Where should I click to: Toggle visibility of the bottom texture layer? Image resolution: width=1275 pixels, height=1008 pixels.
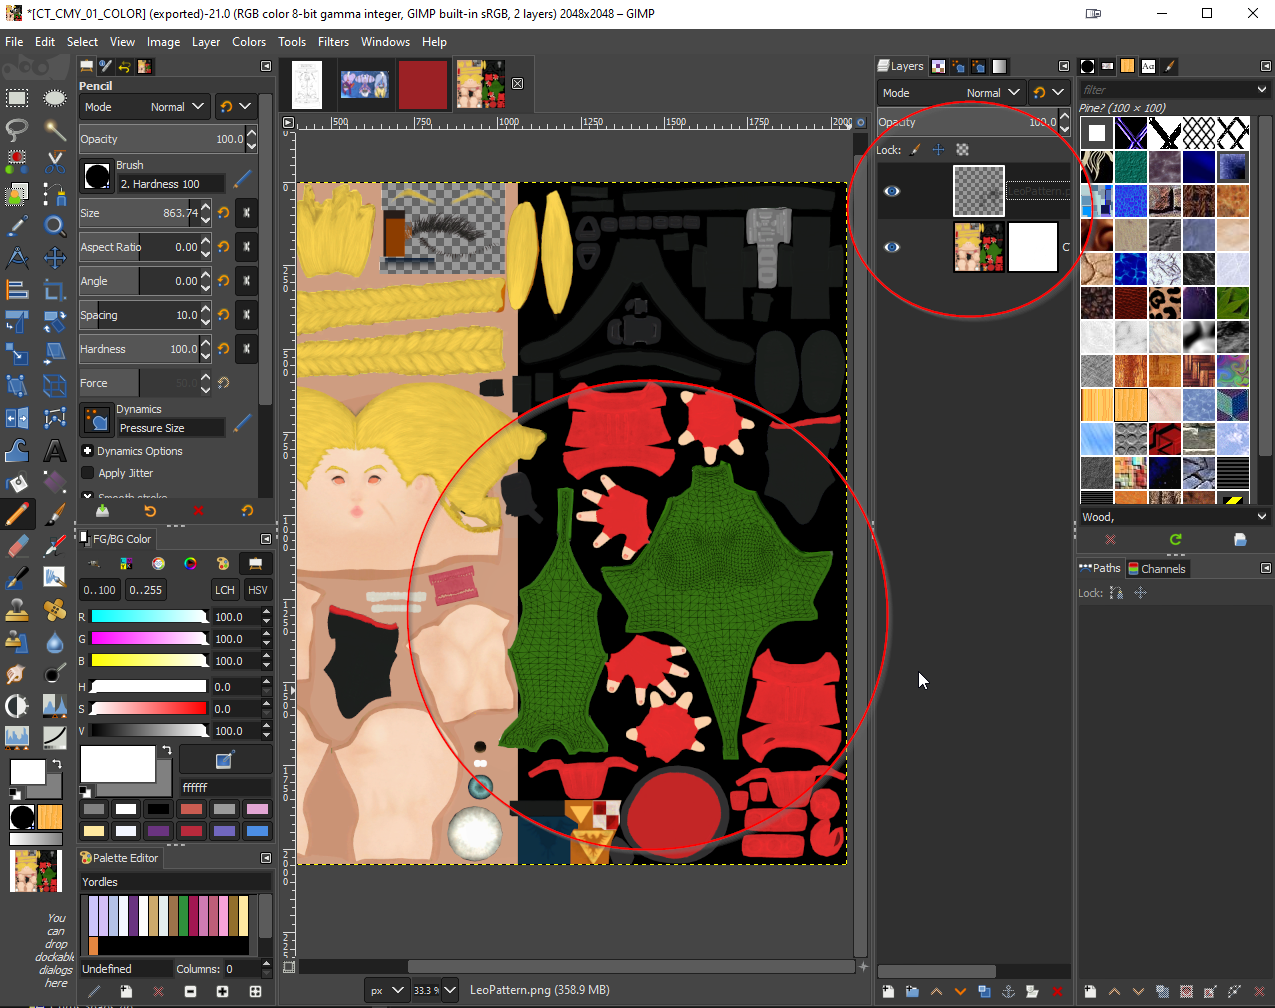point(892,247)
